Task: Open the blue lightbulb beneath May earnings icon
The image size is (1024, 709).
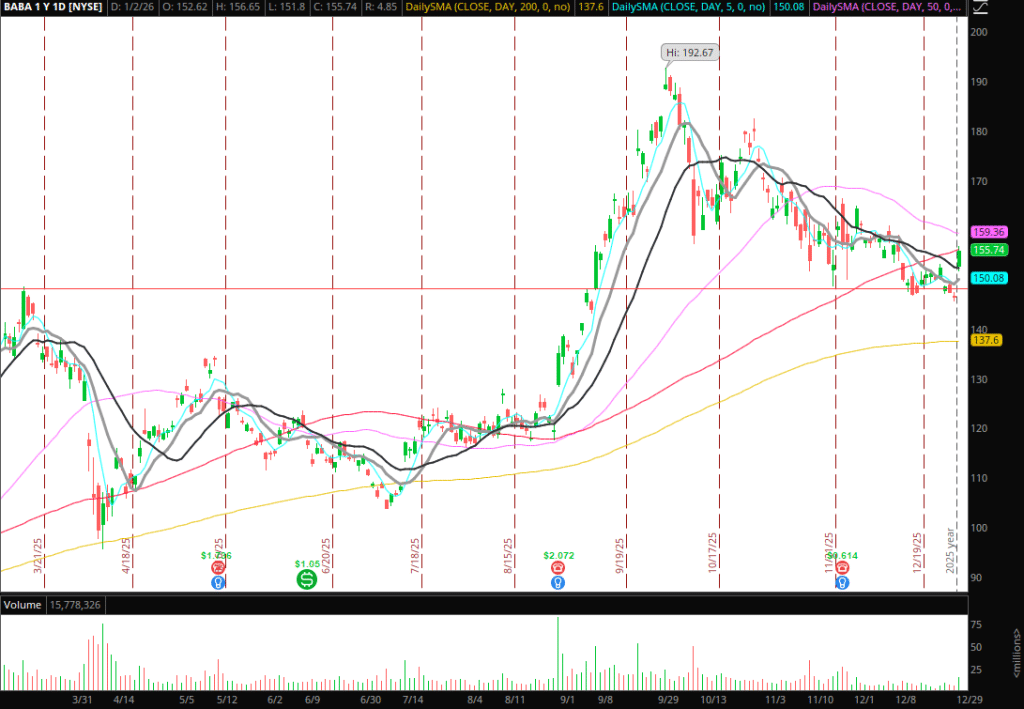Action: [x=217, y=582]
